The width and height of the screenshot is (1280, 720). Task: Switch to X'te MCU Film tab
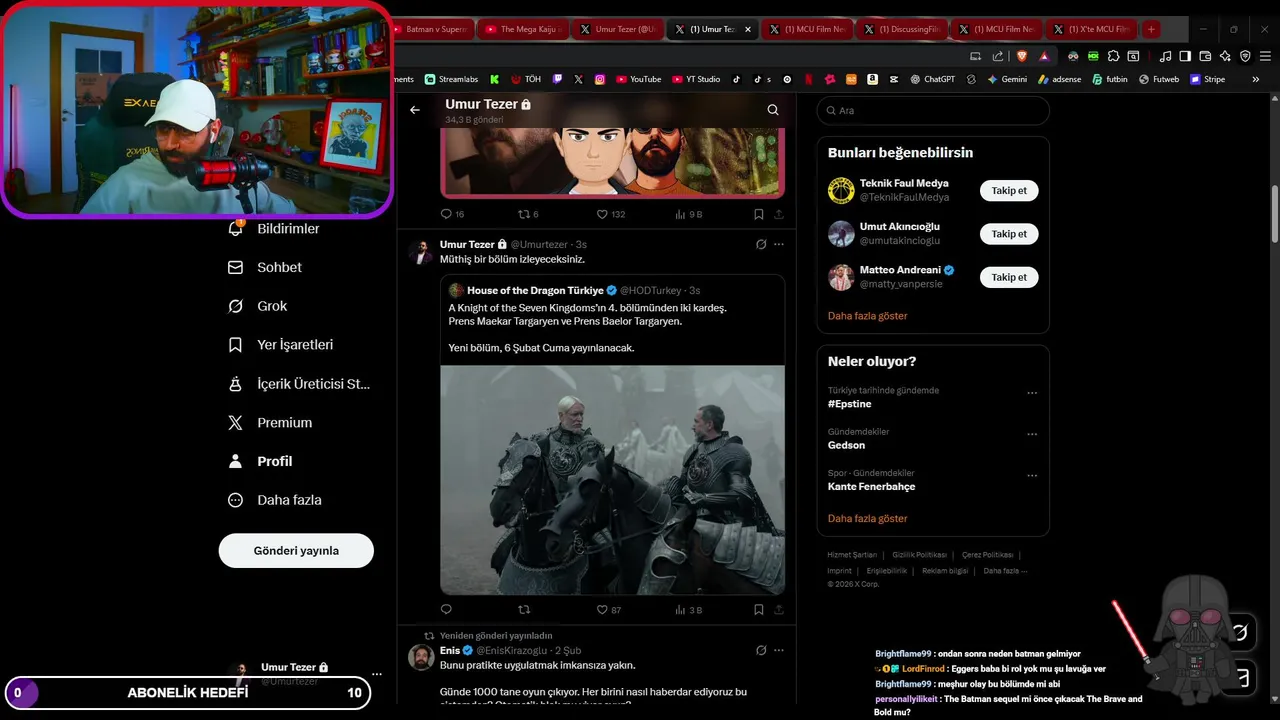pos(1090,29)
